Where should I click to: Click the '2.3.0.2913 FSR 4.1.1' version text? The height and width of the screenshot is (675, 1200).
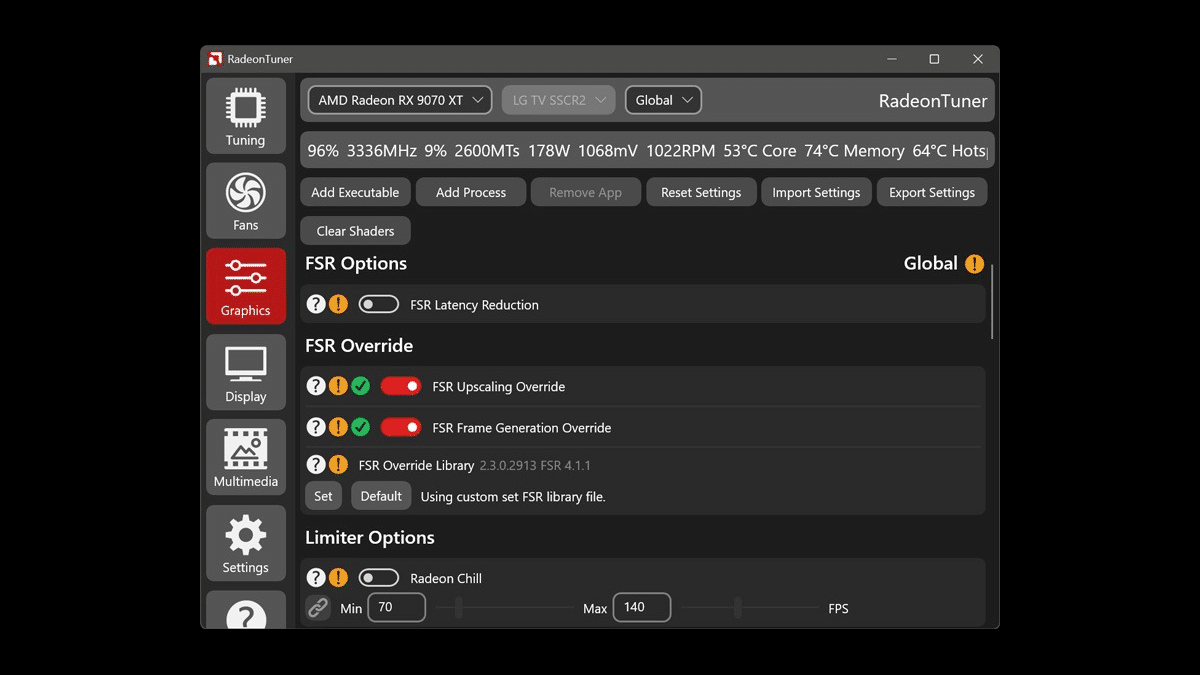tap(535, 465)
